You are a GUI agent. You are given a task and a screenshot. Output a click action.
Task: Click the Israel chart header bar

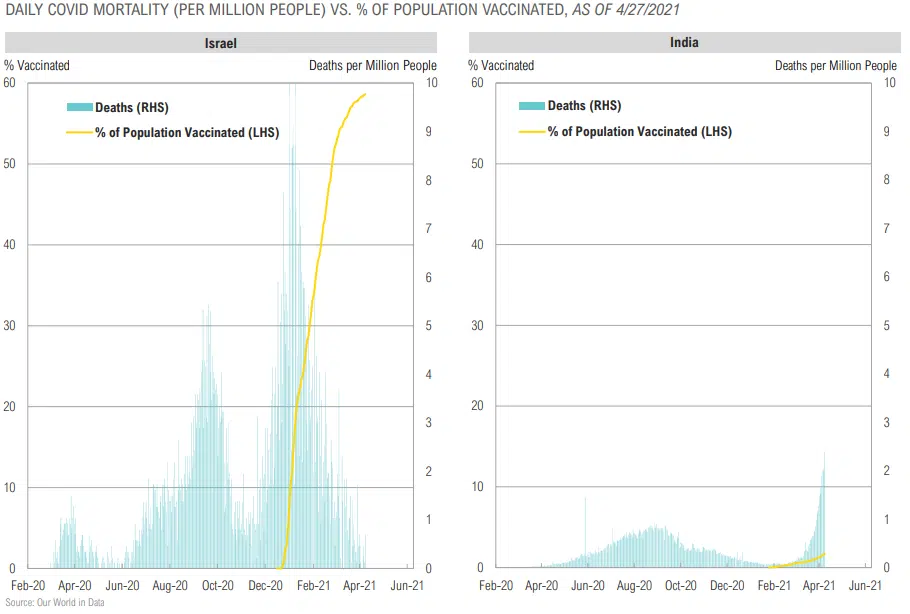[x=220, y=43]
